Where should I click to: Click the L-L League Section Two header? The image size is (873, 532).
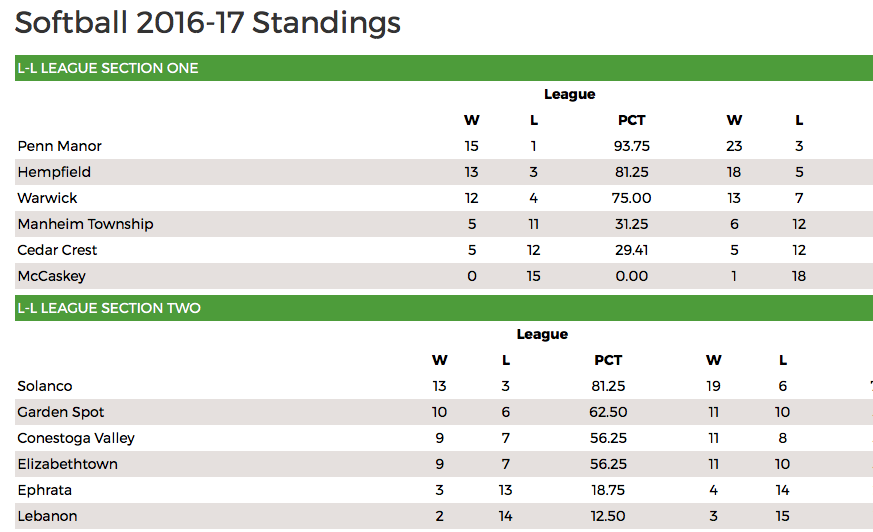[444, 308]
